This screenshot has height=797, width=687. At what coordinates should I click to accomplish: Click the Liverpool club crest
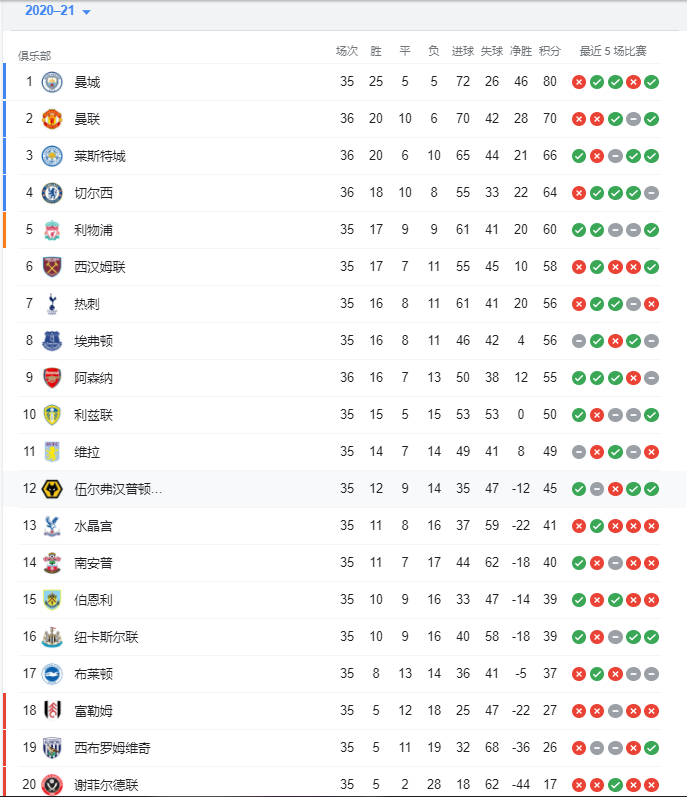pyautogui.click(x=52, y=230)
